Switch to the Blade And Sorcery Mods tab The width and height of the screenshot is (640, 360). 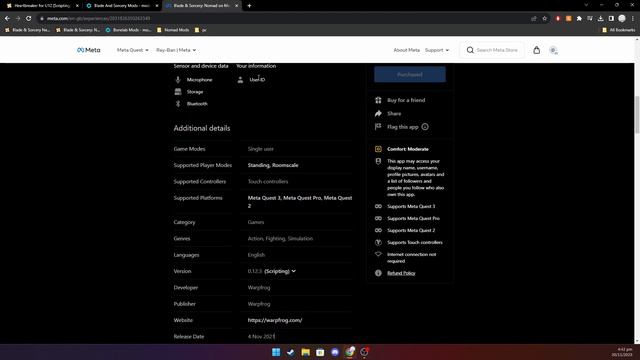122,6
